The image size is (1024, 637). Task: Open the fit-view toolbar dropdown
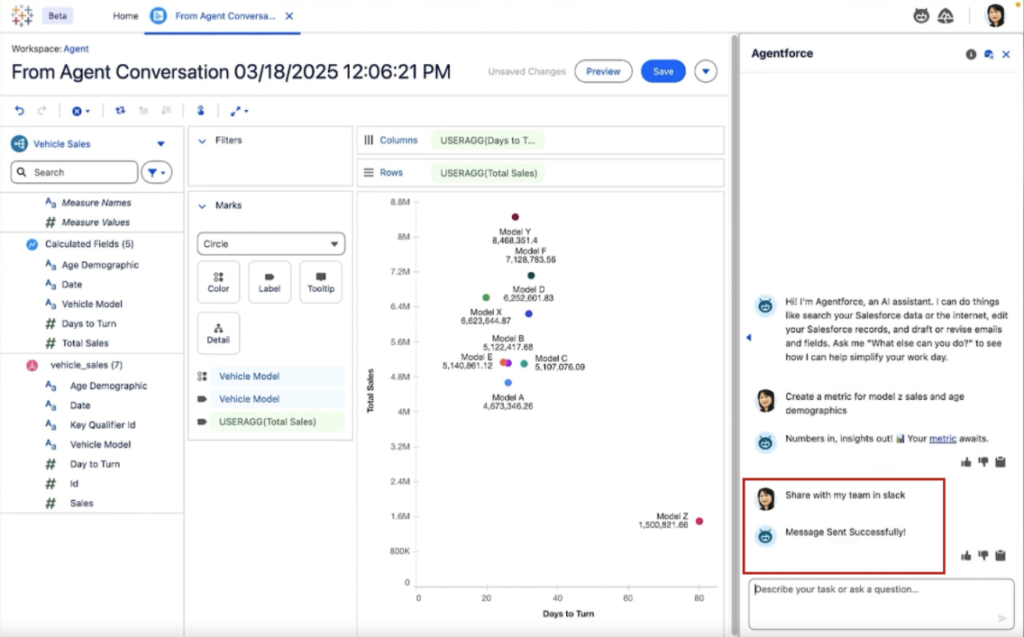(239, 111)
